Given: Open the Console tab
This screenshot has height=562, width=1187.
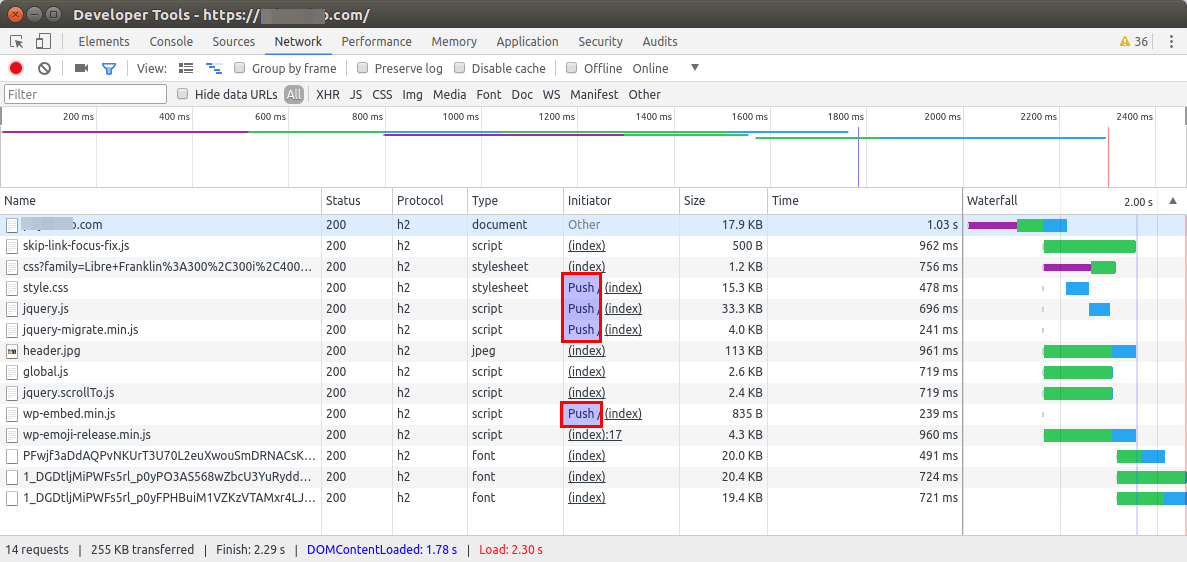Looking at the screenshot, I should tap(171, 42).
